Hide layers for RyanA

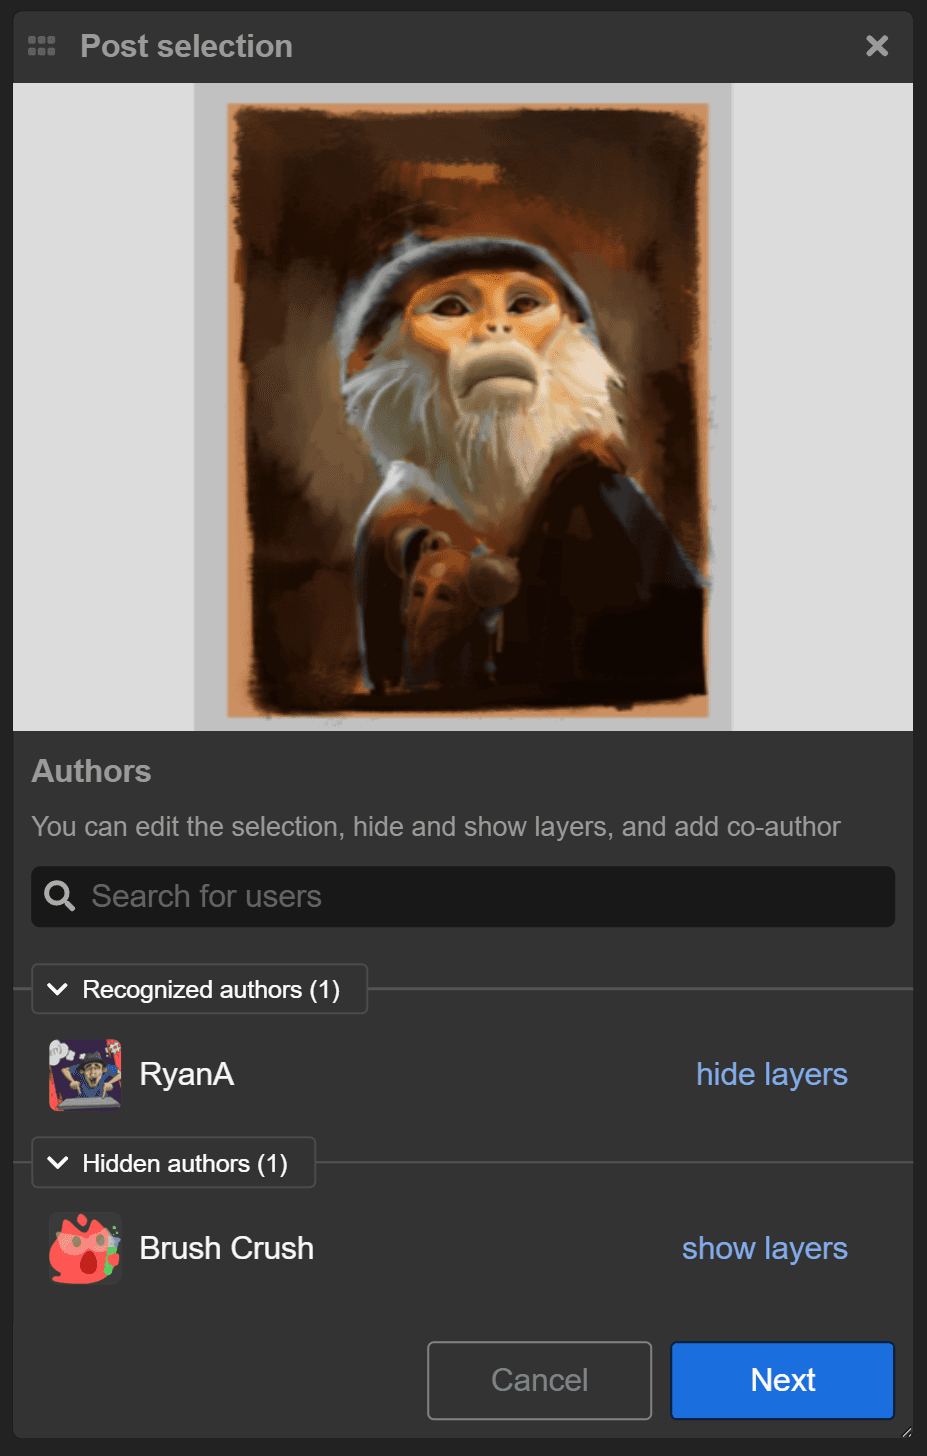click(771, 1074)
